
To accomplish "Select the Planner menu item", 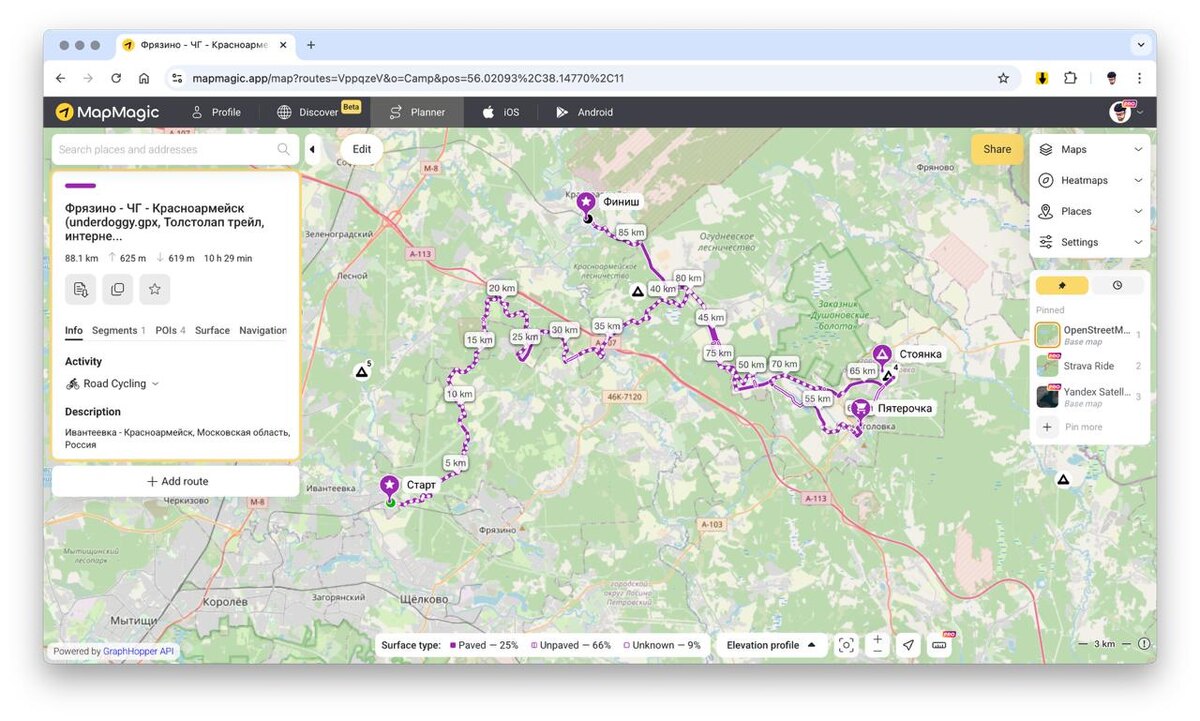I will click(417, 112).
